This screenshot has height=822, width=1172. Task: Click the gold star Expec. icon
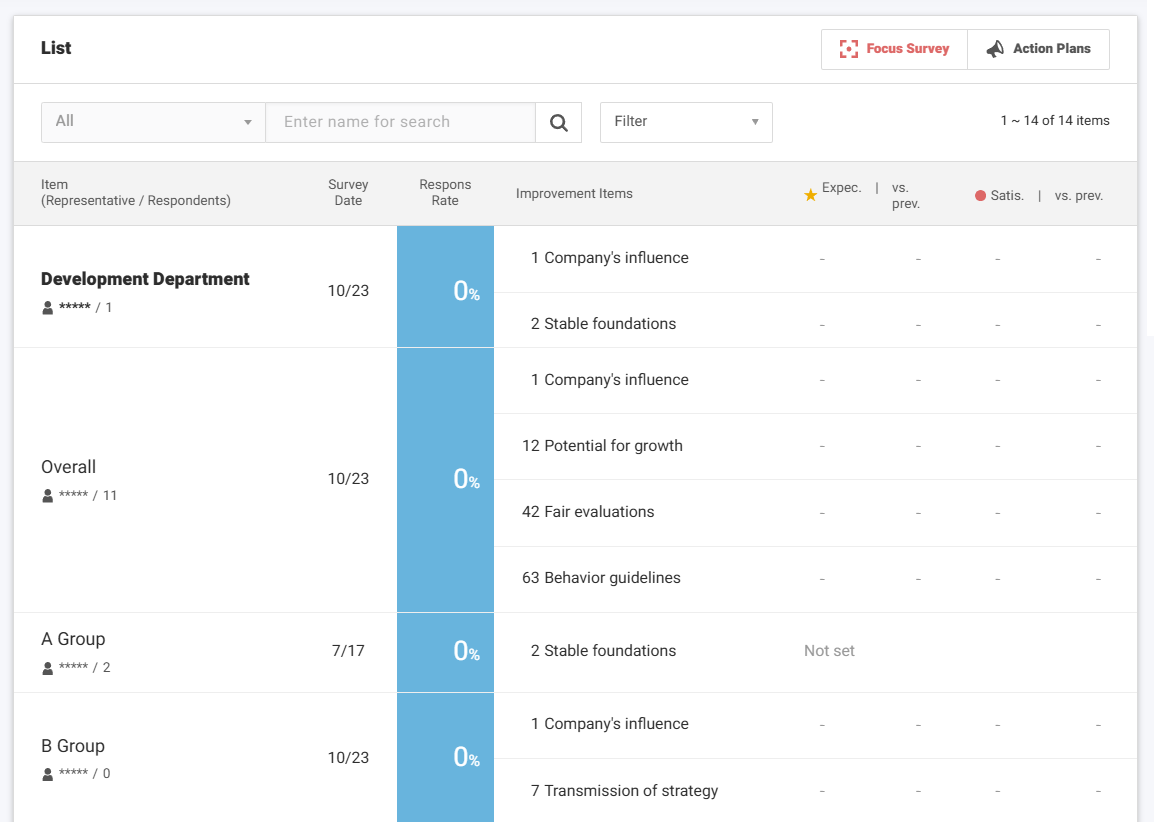coord(811,195)
